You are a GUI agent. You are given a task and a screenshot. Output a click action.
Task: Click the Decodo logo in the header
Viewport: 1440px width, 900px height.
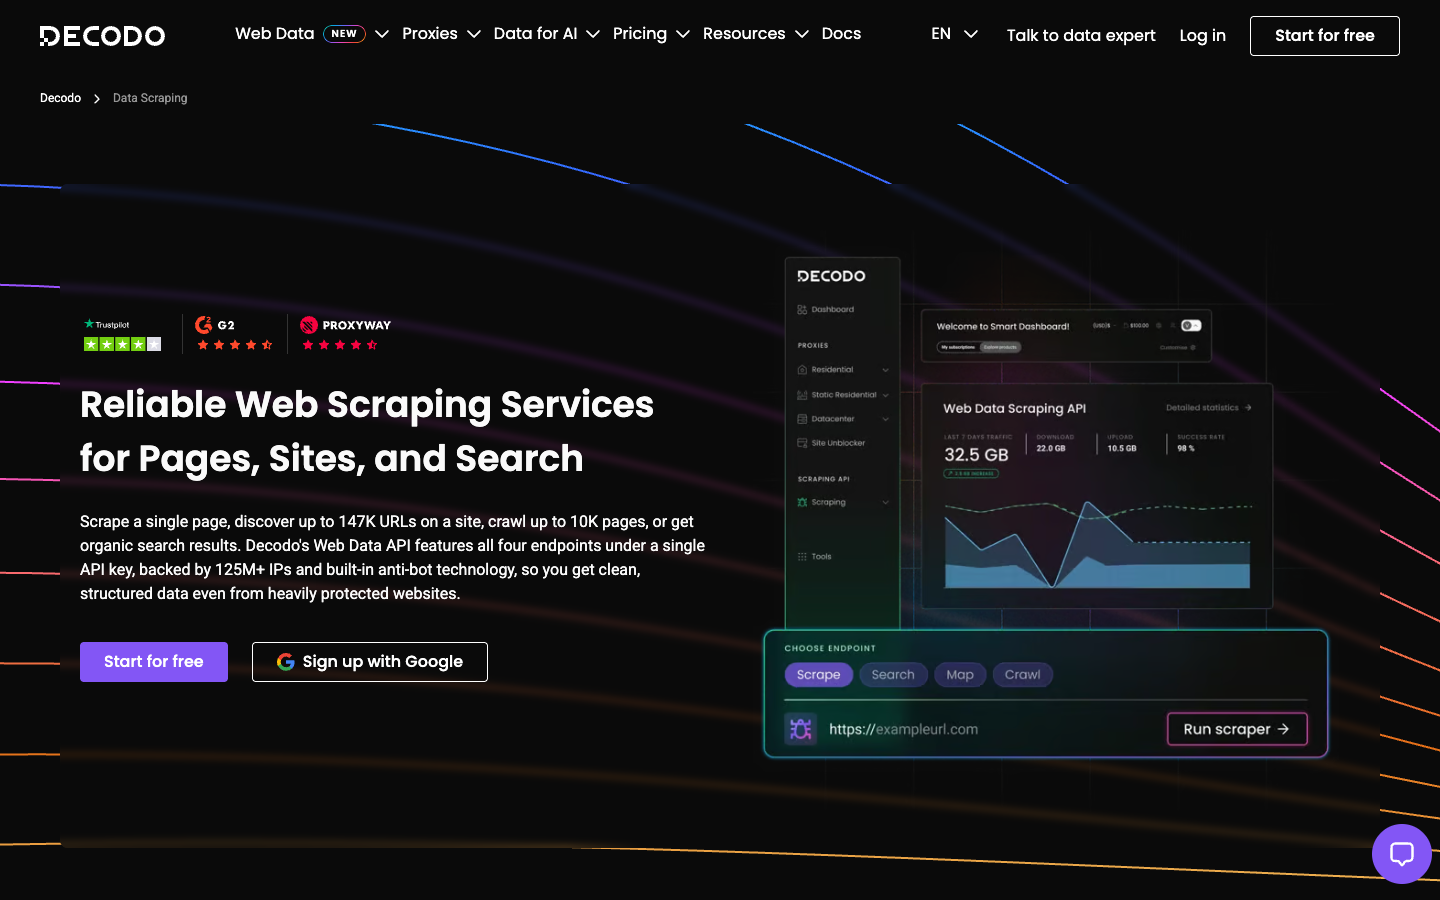pyautogui.click(x=102, y=36)
